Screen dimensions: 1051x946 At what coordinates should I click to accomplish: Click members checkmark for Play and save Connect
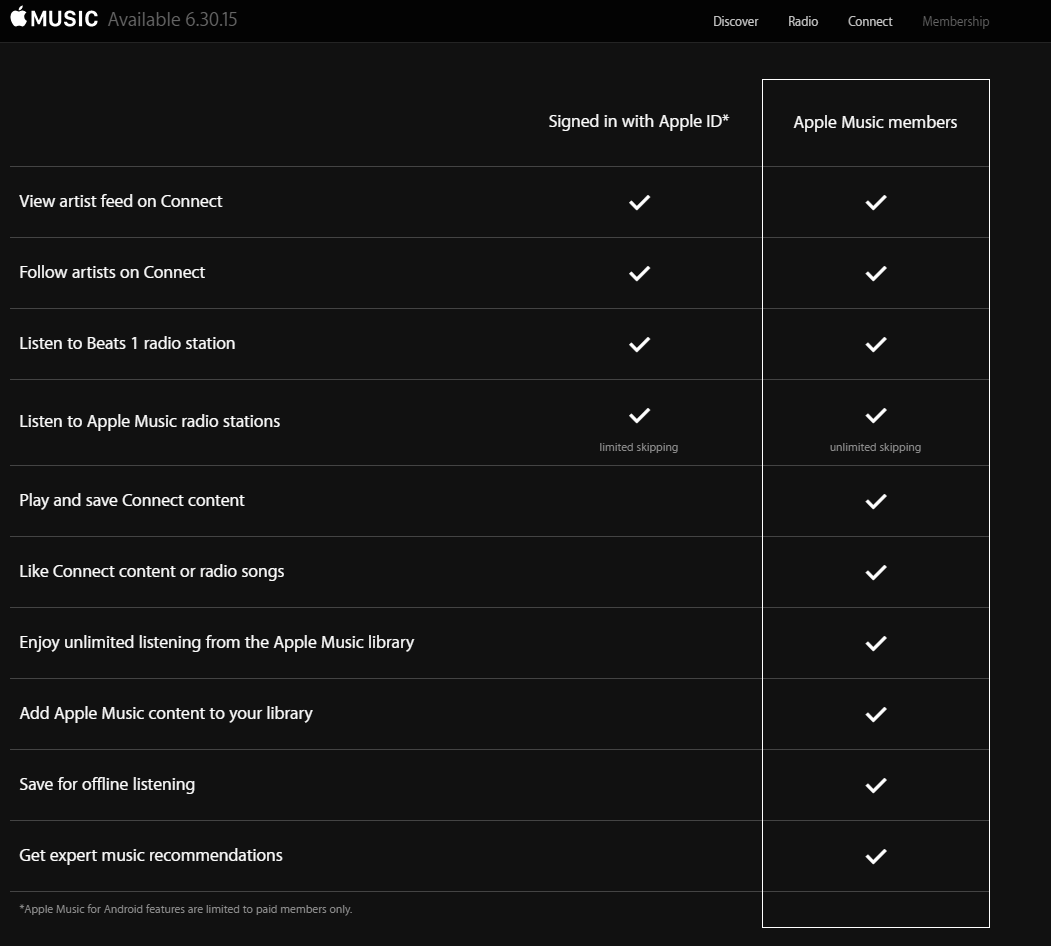[876, 501]
